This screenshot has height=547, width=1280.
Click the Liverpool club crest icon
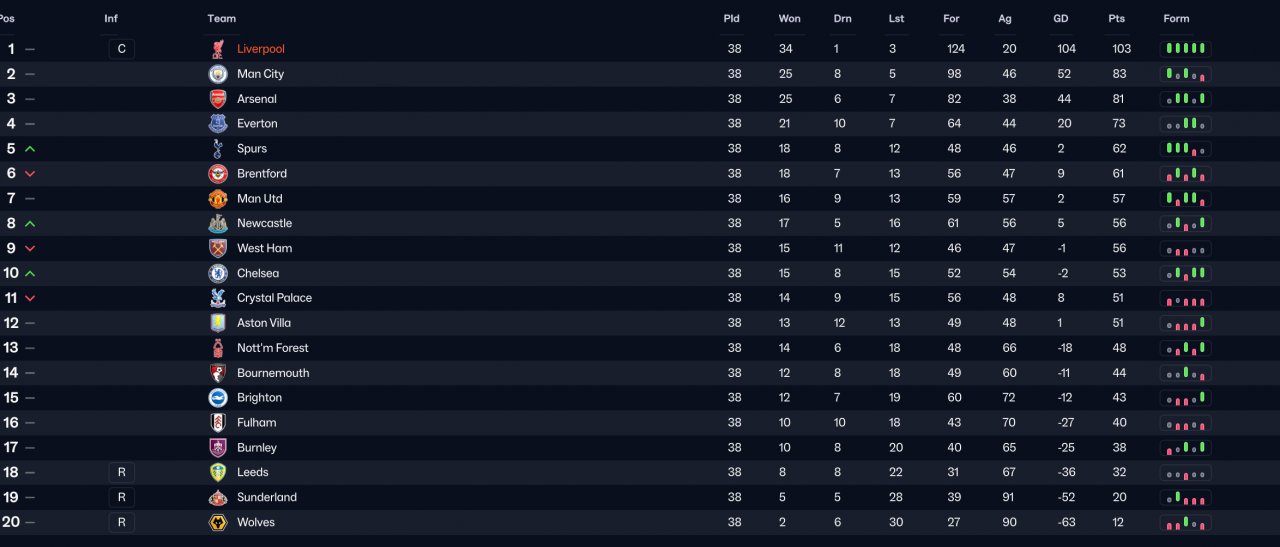coord(218,49)
